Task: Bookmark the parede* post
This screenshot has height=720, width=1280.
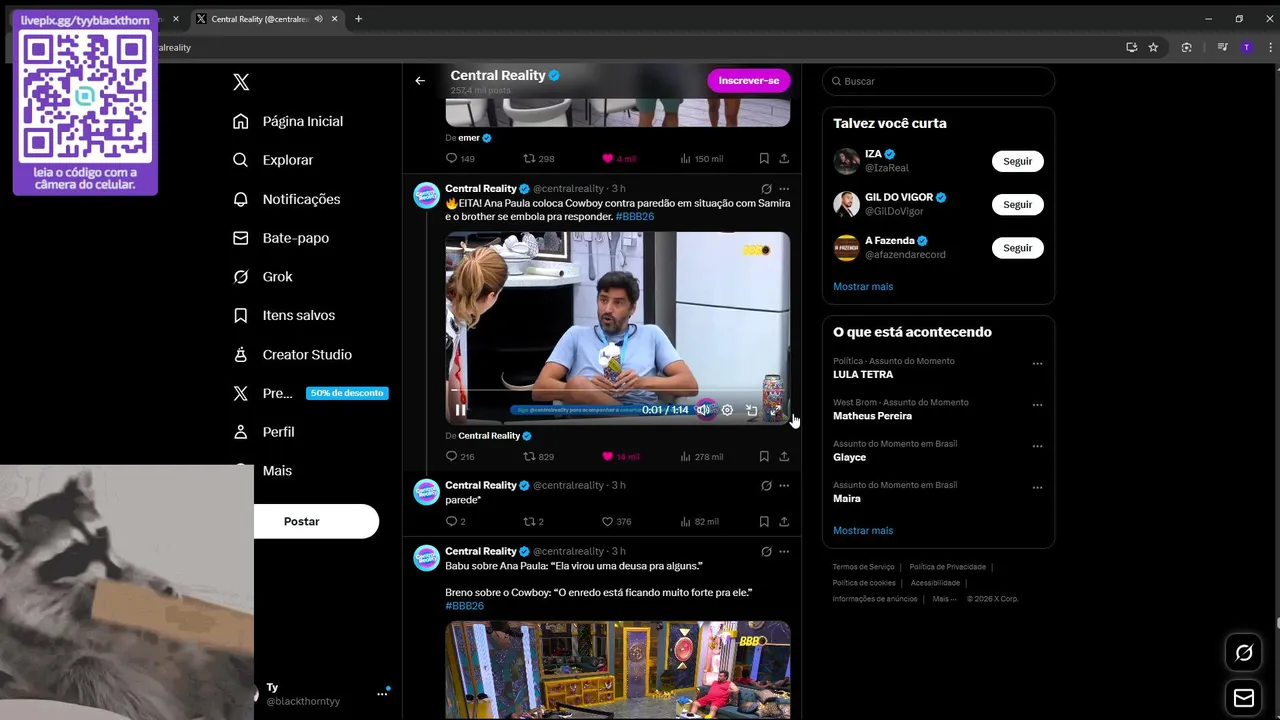Action: [764, 521]
